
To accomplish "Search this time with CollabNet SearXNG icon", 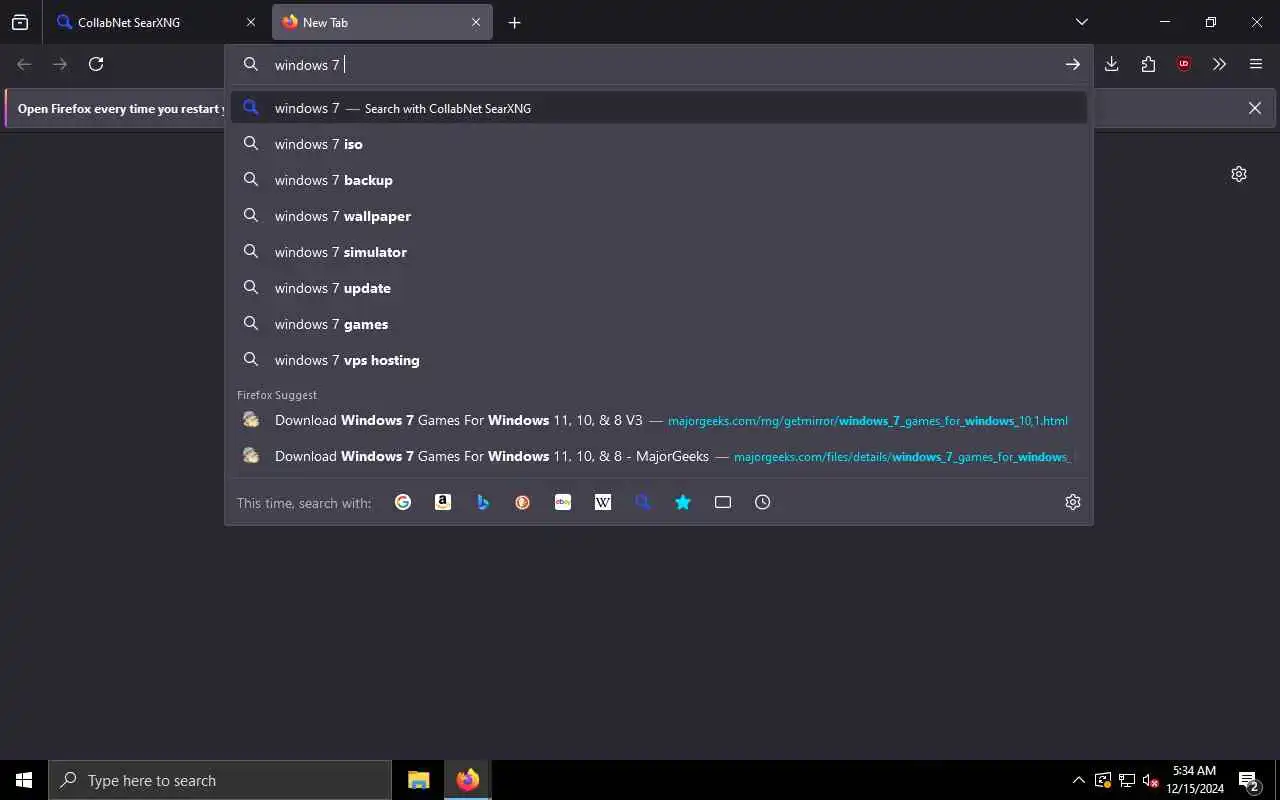I will point(643,502).
